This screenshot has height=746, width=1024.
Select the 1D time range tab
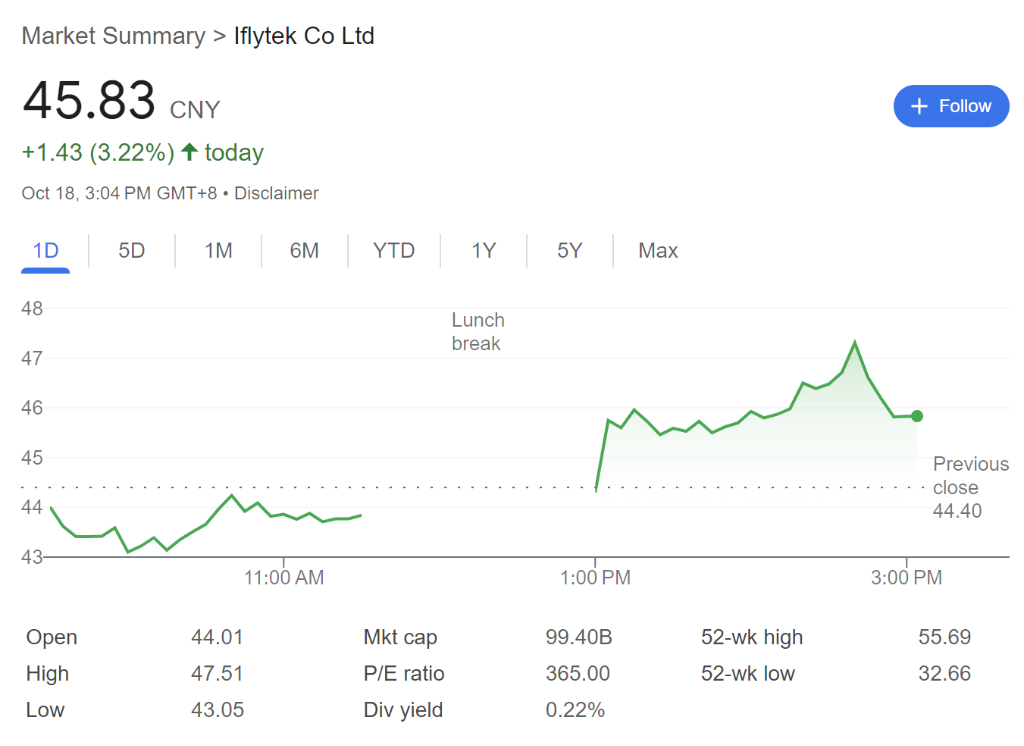pyautogui.click(x=46, y=251)
